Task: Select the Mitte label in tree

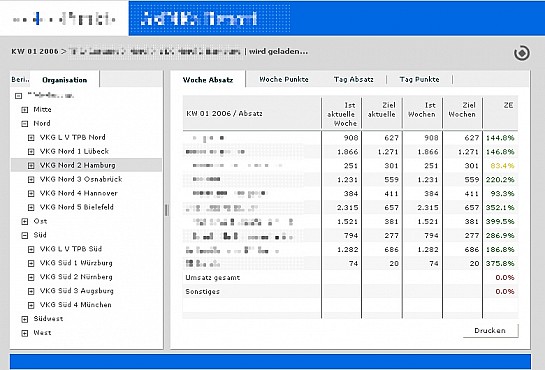Action: point(42,109)
